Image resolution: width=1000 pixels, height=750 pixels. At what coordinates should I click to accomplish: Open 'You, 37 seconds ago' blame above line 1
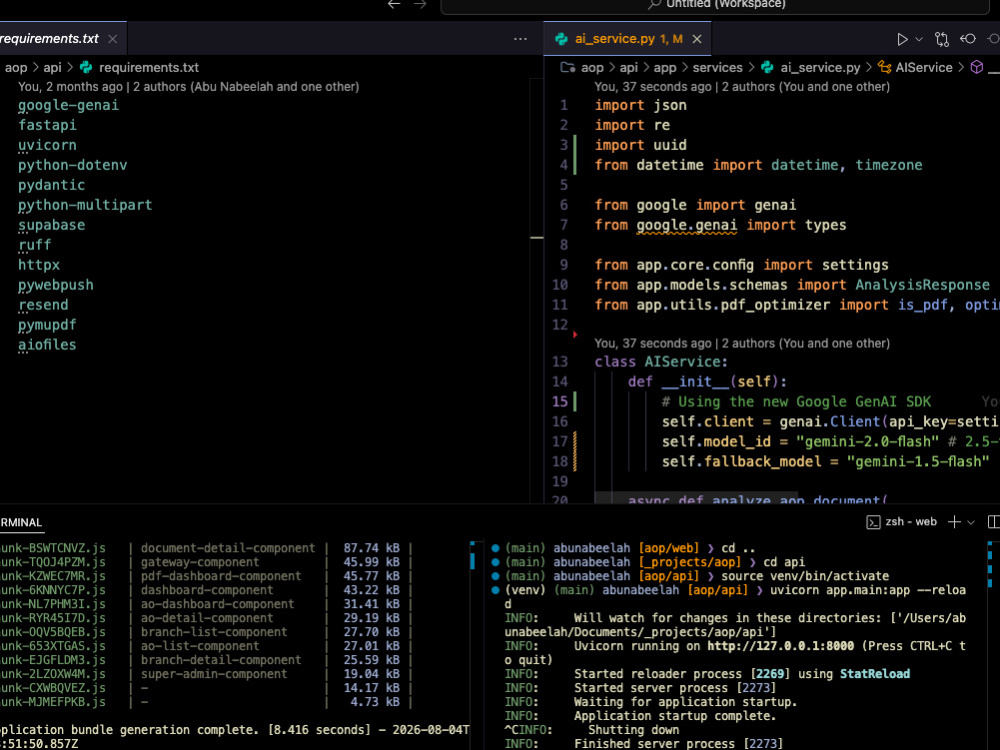pos(742,87)
